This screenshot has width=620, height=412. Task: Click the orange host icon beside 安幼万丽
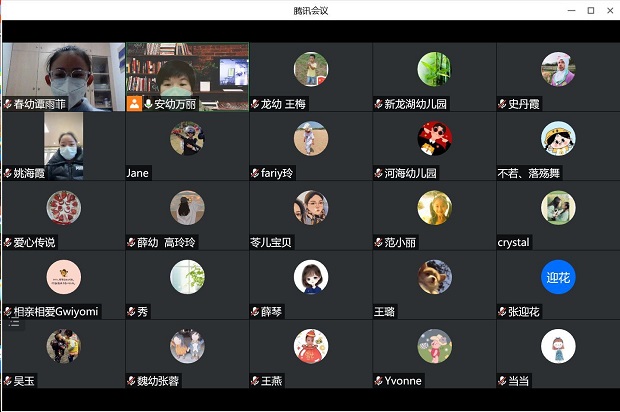[134, 104]
